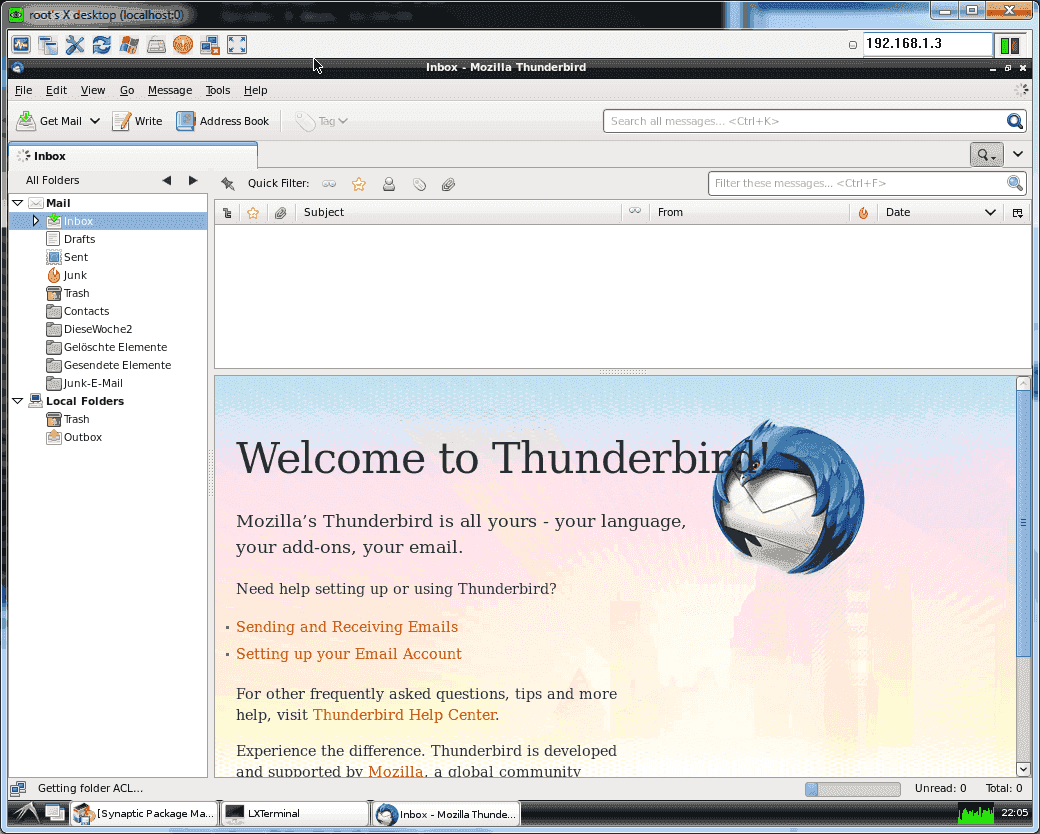
Task: Select the Junk-E-Mail folder
Action: [93, 383]
